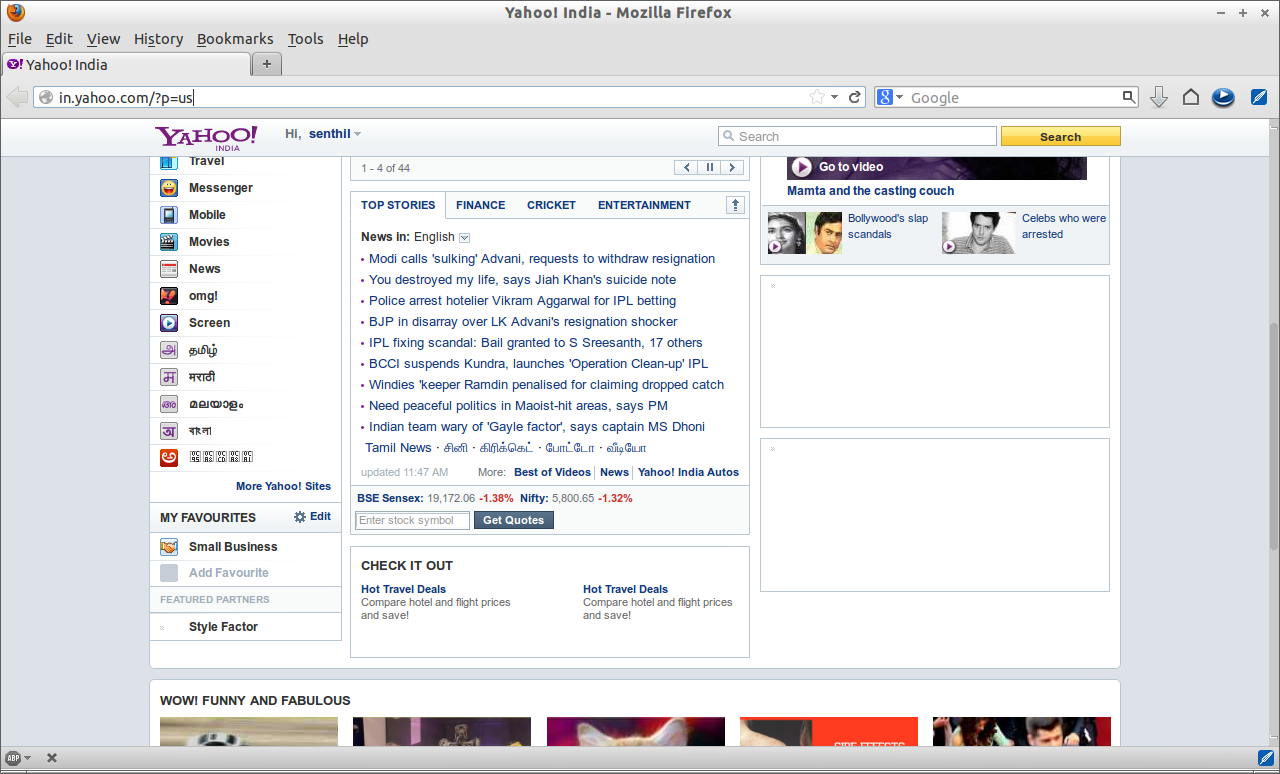Open the History menu

(x=158, y=39)
